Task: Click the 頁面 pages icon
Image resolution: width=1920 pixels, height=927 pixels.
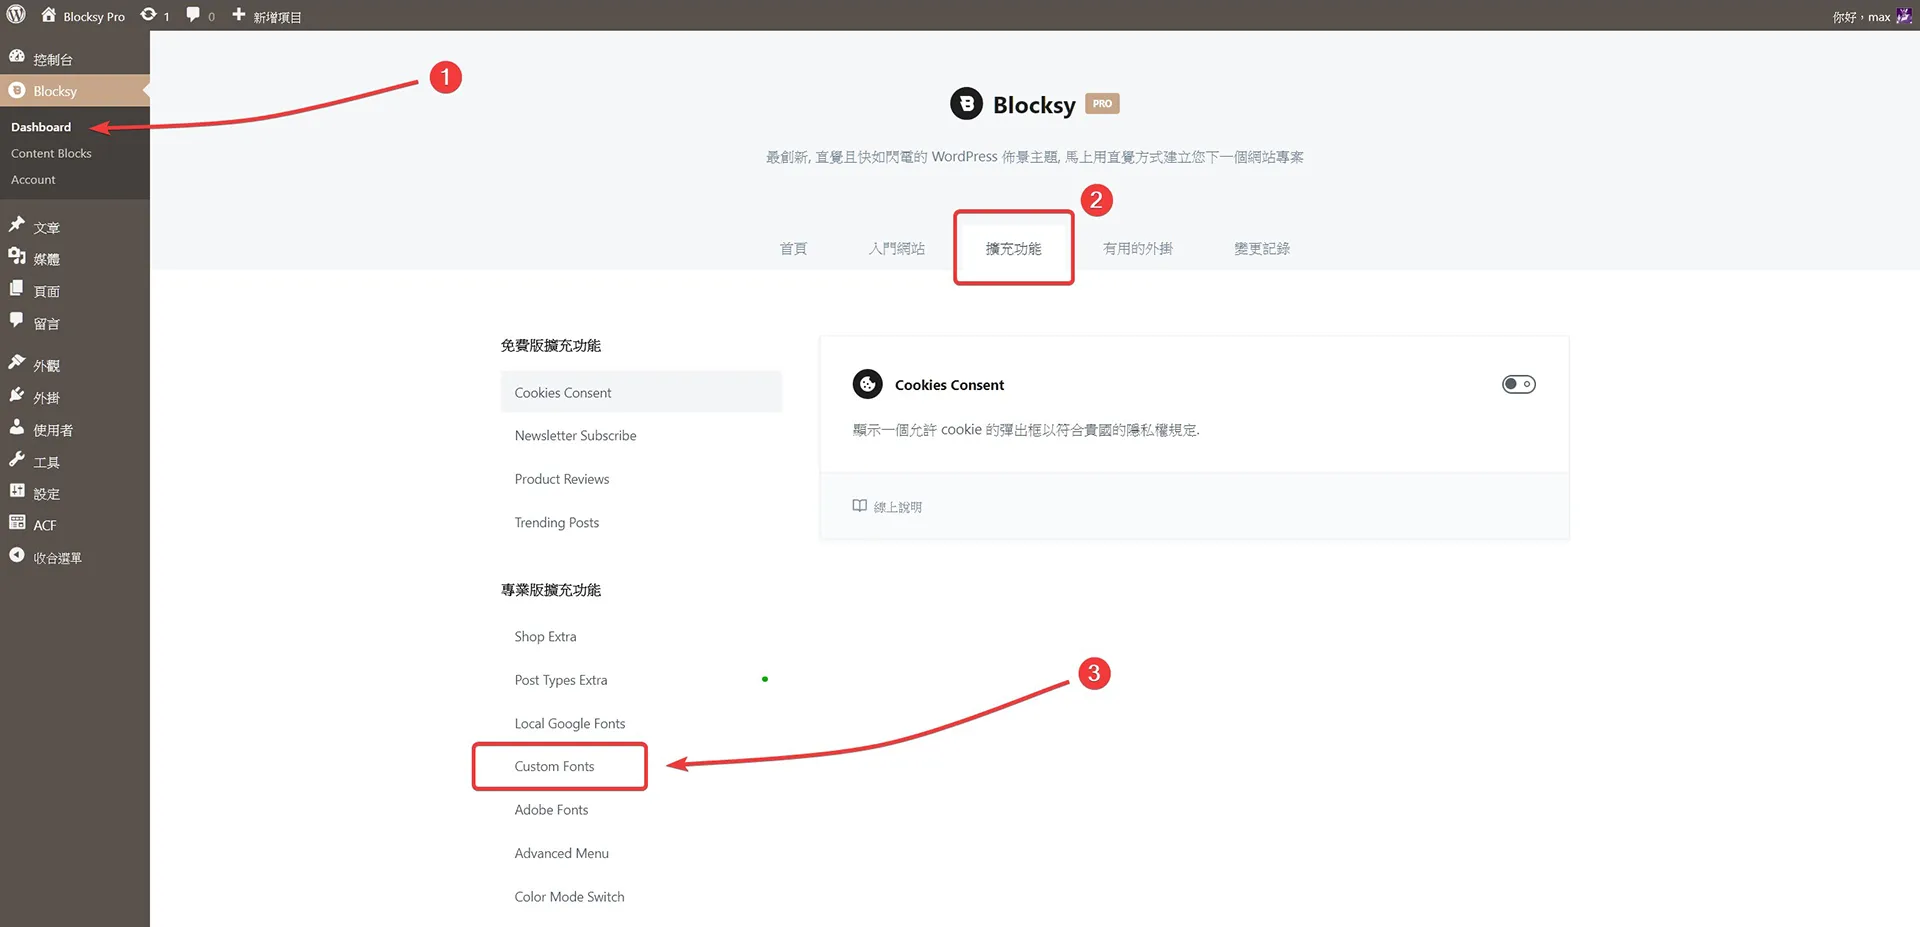Action: [17, 289]
